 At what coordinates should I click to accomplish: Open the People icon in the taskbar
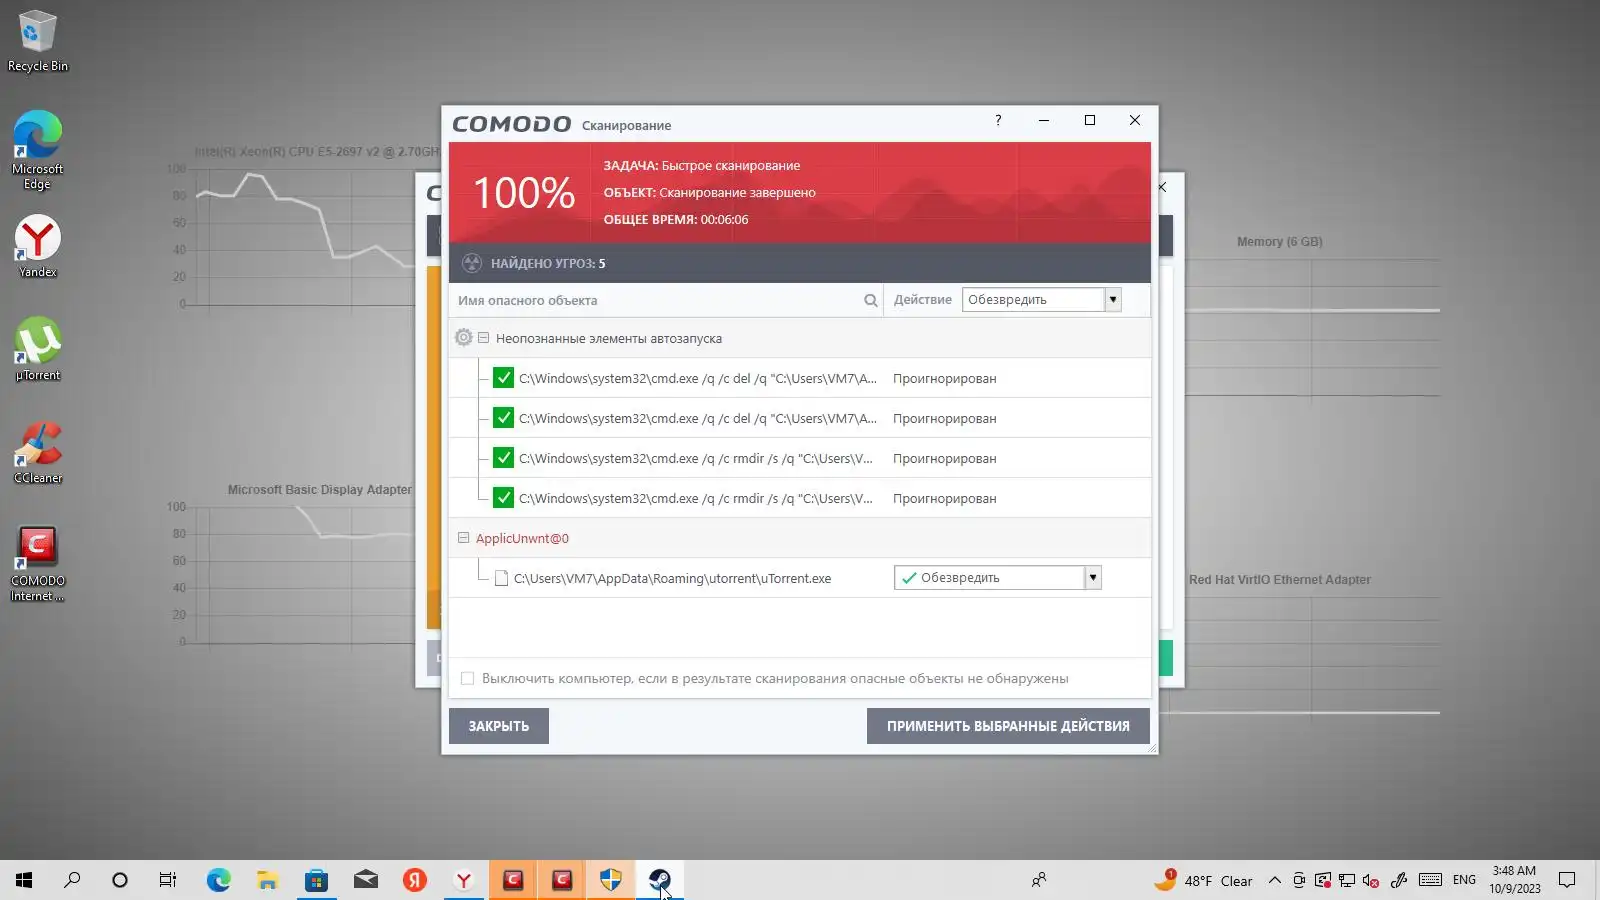tap(1039, 880)
